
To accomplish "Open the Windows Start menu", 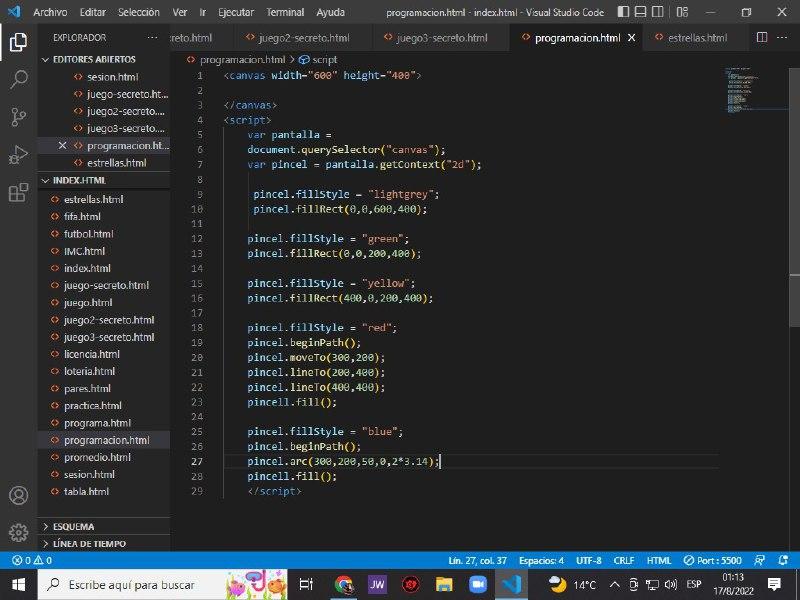I will [18, 585].
